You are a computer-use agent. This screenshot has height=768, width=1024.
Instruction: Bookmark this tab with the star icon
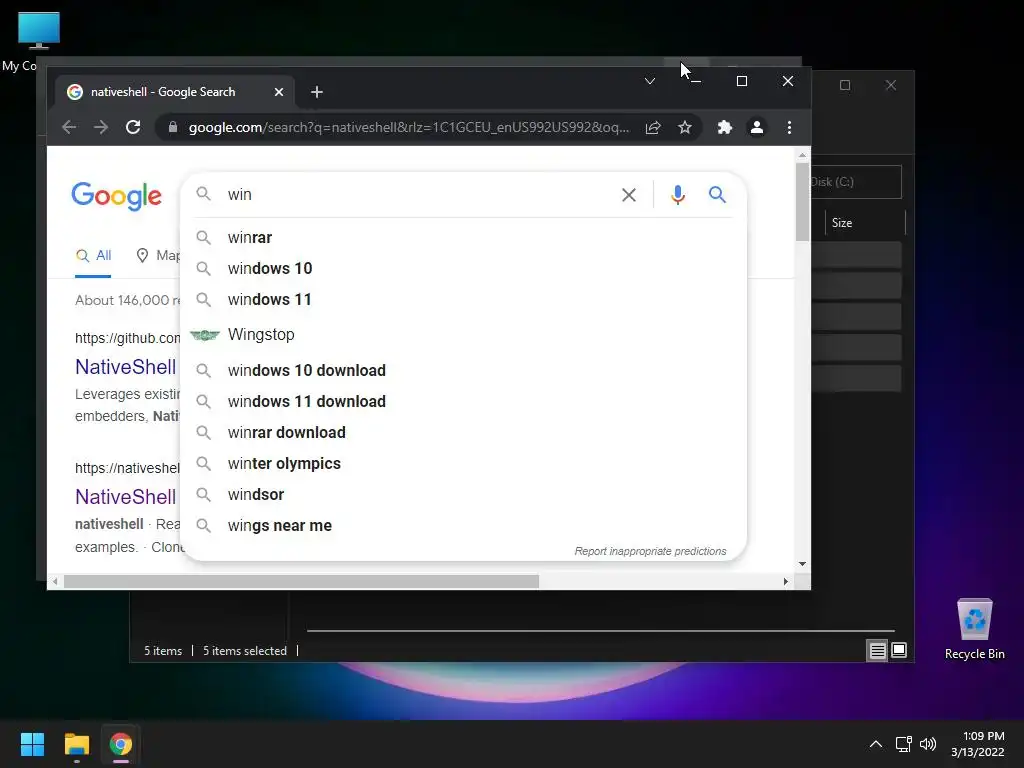(x=684, y=127)
